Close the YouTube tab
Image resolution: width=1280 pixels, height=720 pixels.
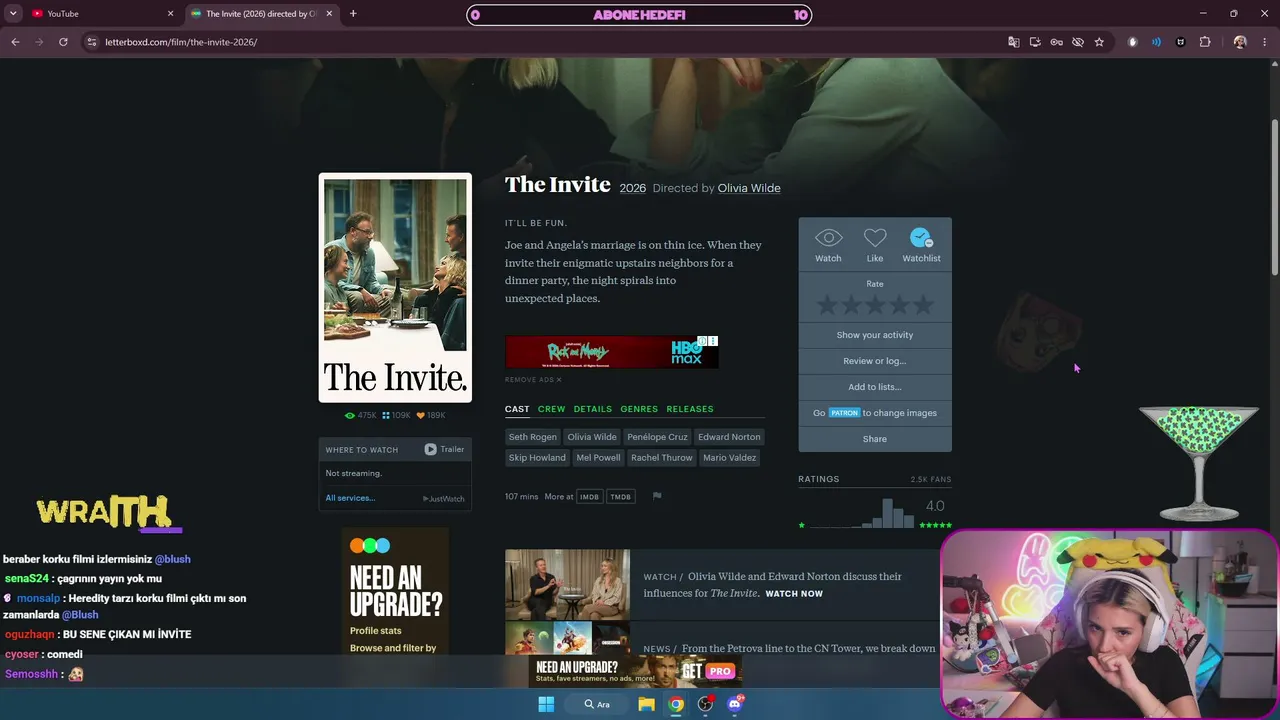pos(170,13)
